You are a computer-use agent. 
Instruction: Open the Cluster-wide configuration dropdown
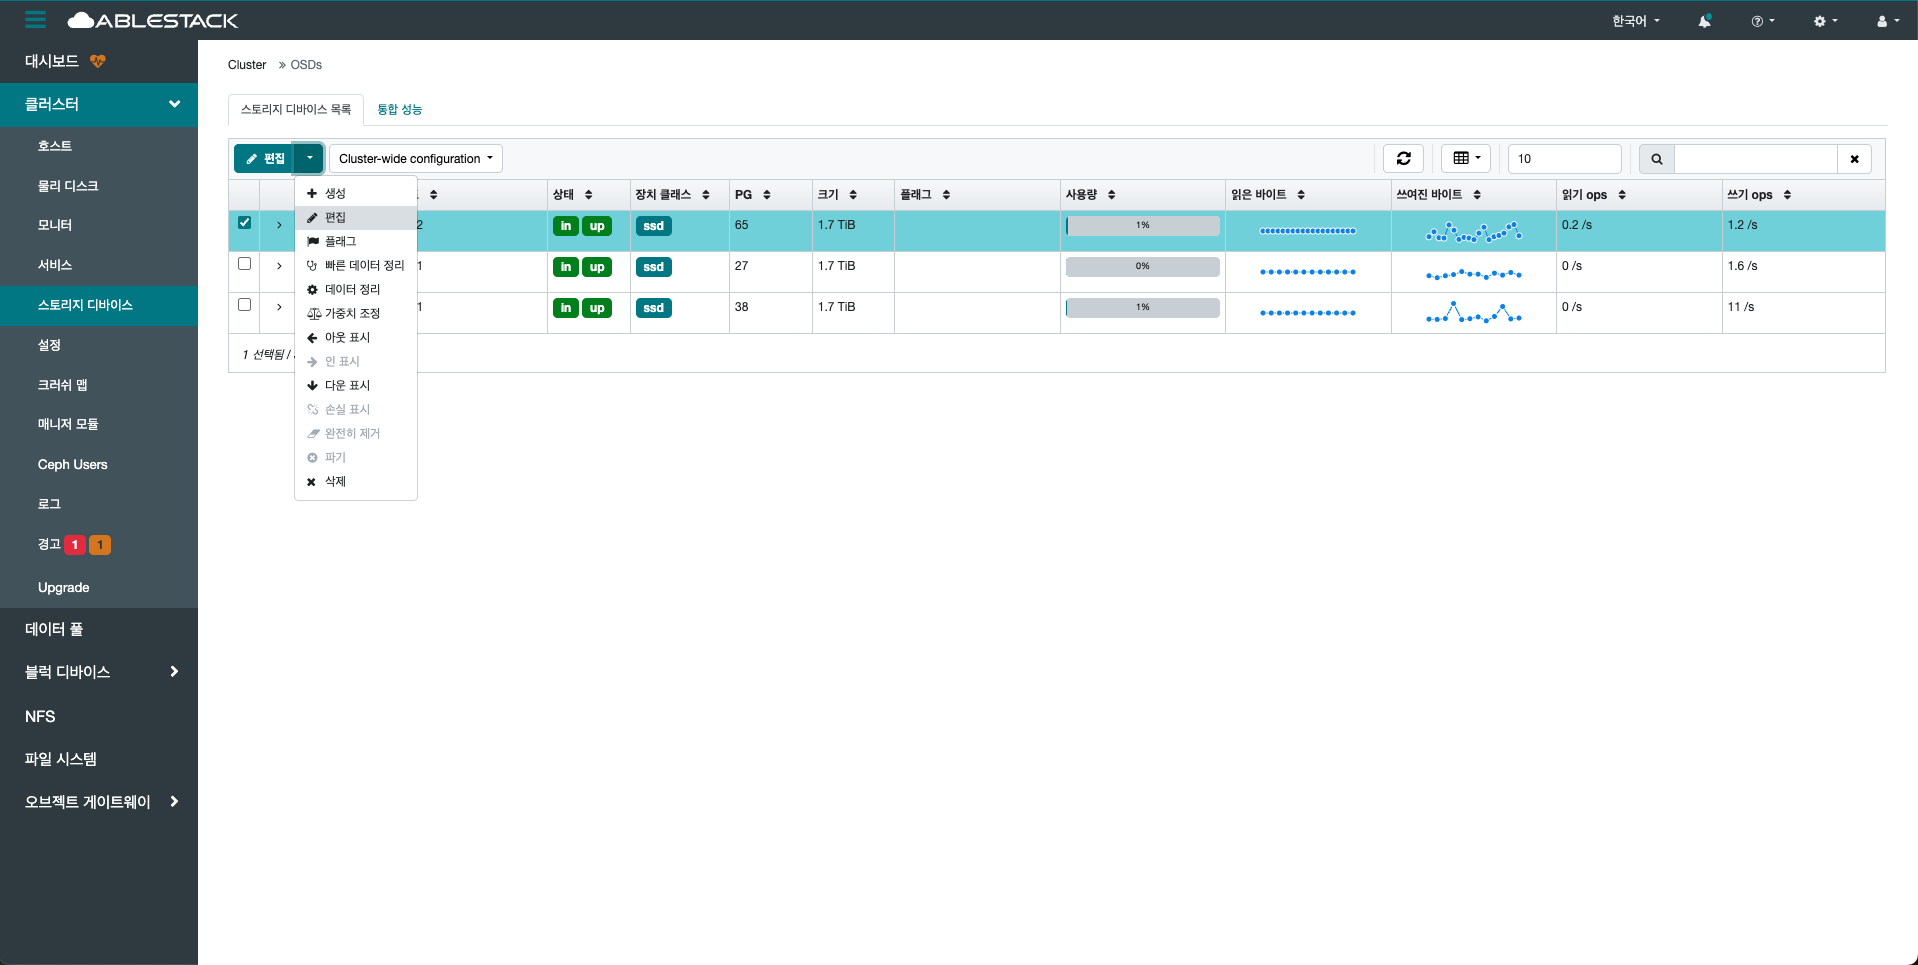tap(415, 159)
